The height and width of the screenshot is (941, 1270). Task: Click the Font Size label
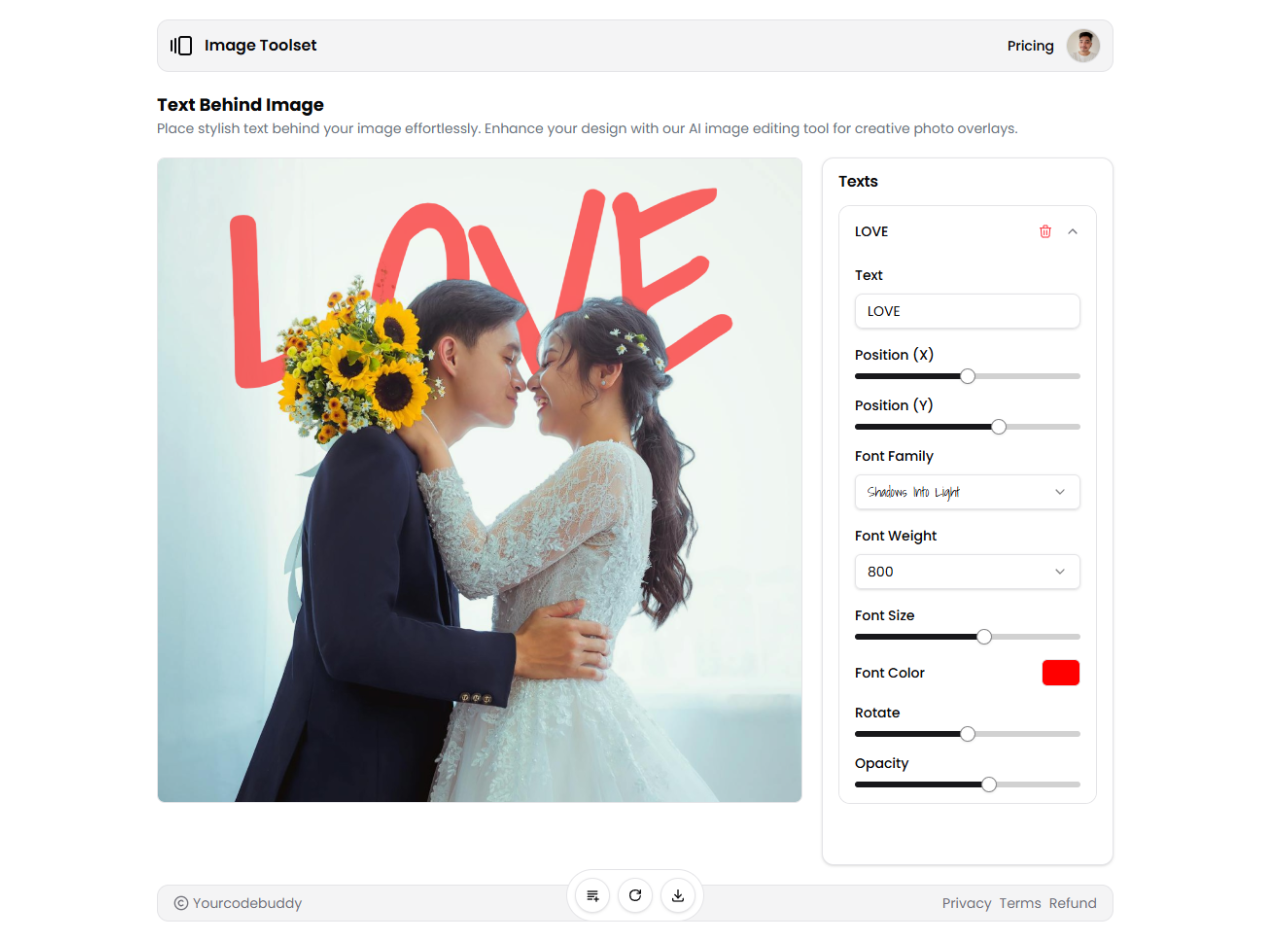coord(885,615)
